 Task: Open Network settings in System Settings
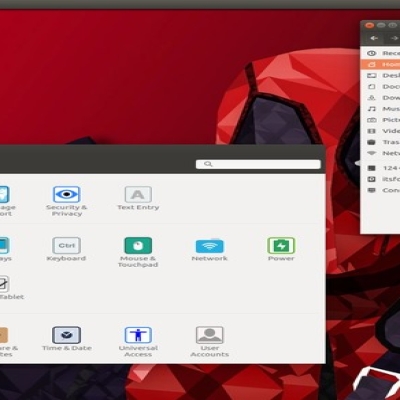209,249
